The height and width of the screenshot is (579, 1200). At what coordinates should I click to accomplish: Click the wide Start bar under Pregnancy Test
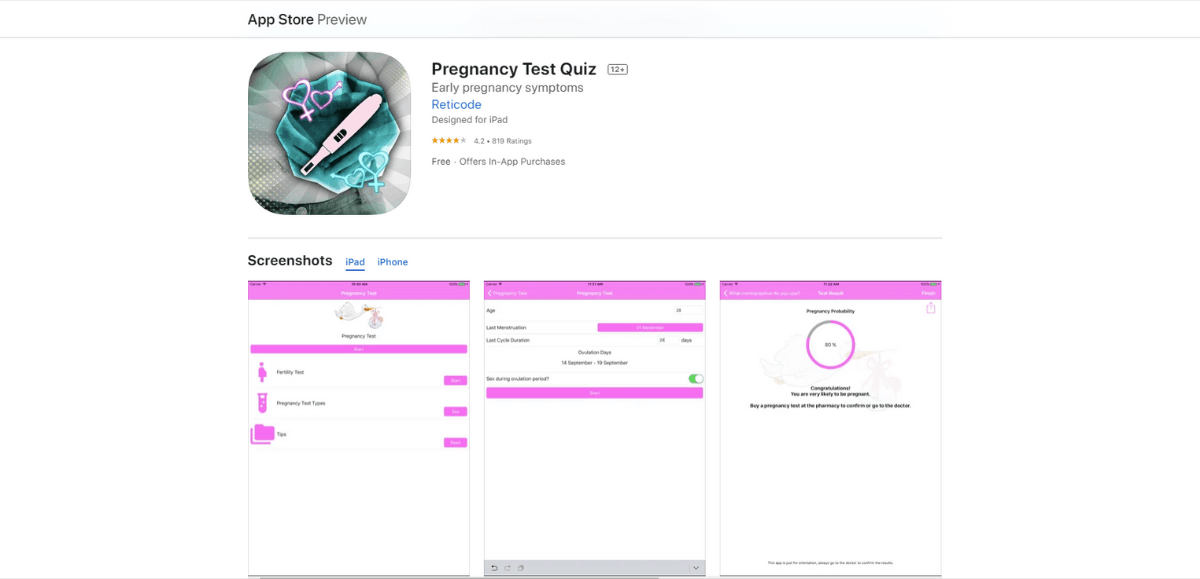(359, 349)
